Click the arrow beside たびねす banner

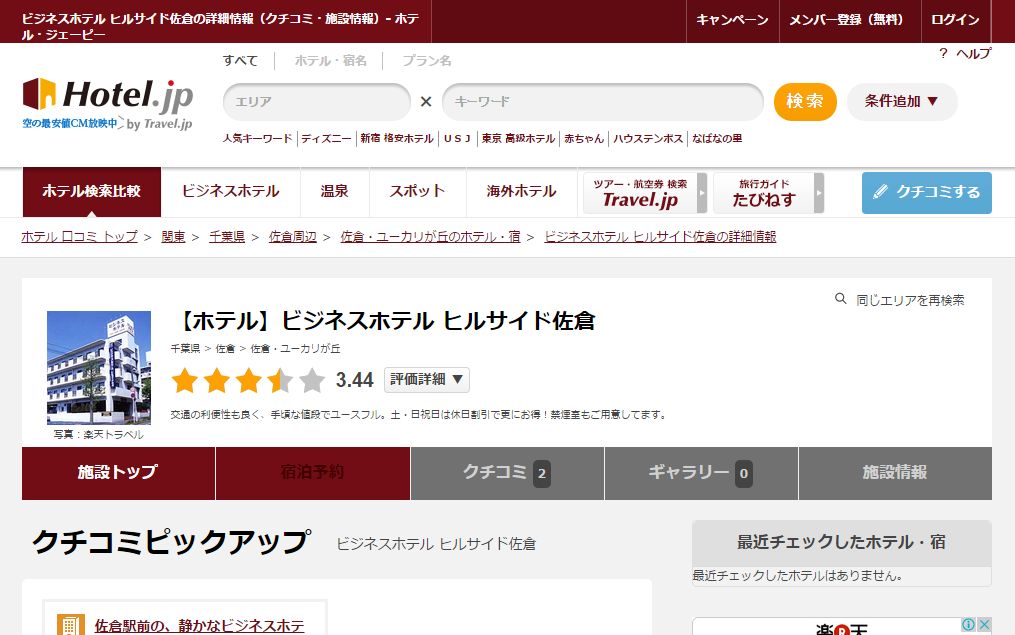(x=819, y=193)
